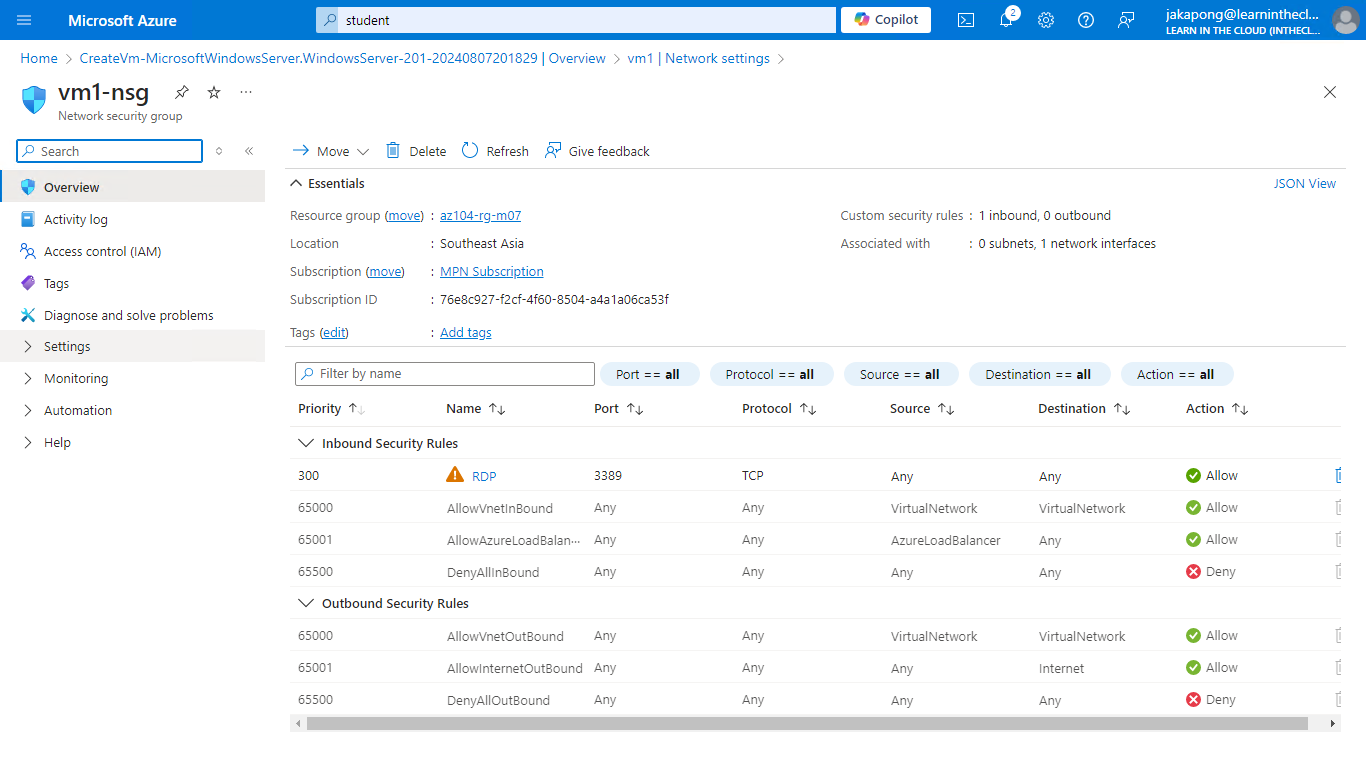Click the Add tags link
This screenshot has height=768, width=1366.
coord(466,333)
